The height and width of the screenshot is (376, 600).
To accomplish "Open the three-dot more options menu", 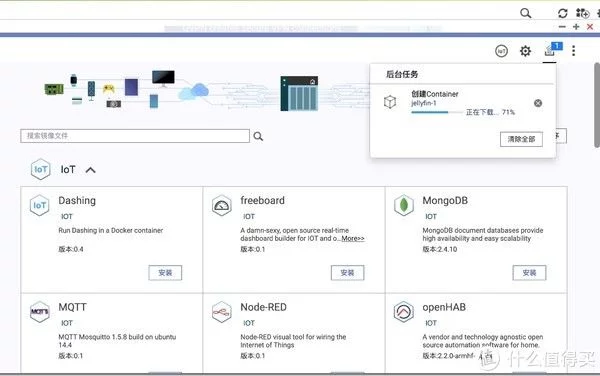I will [x=573, y=51].
